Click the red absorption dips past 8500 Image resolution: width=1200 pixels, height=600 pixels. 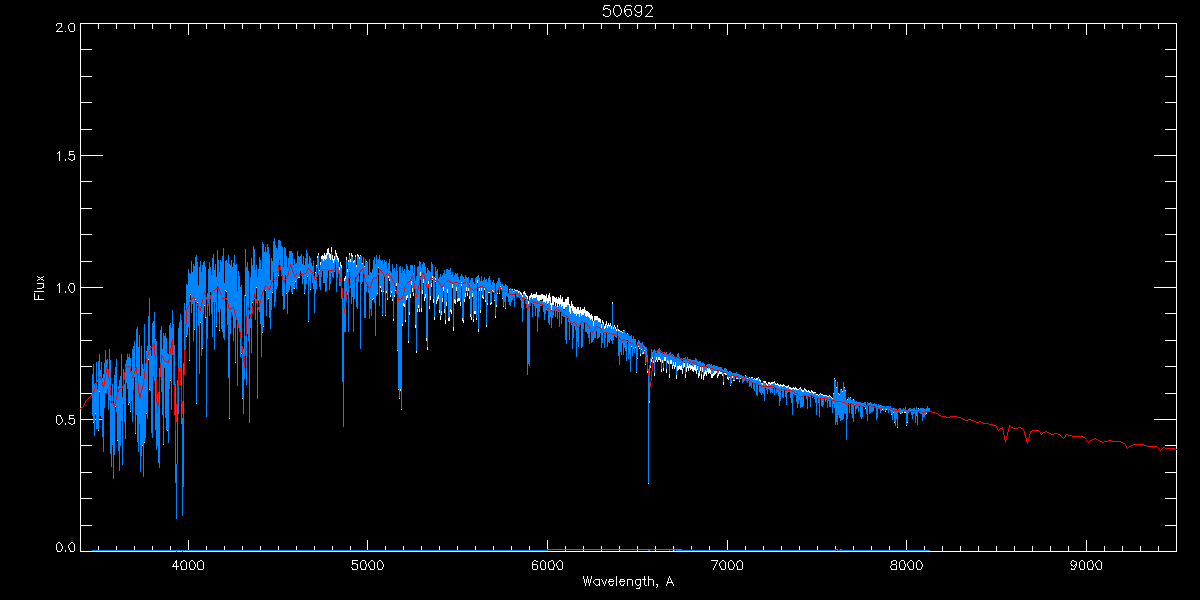coord(1006,436)
